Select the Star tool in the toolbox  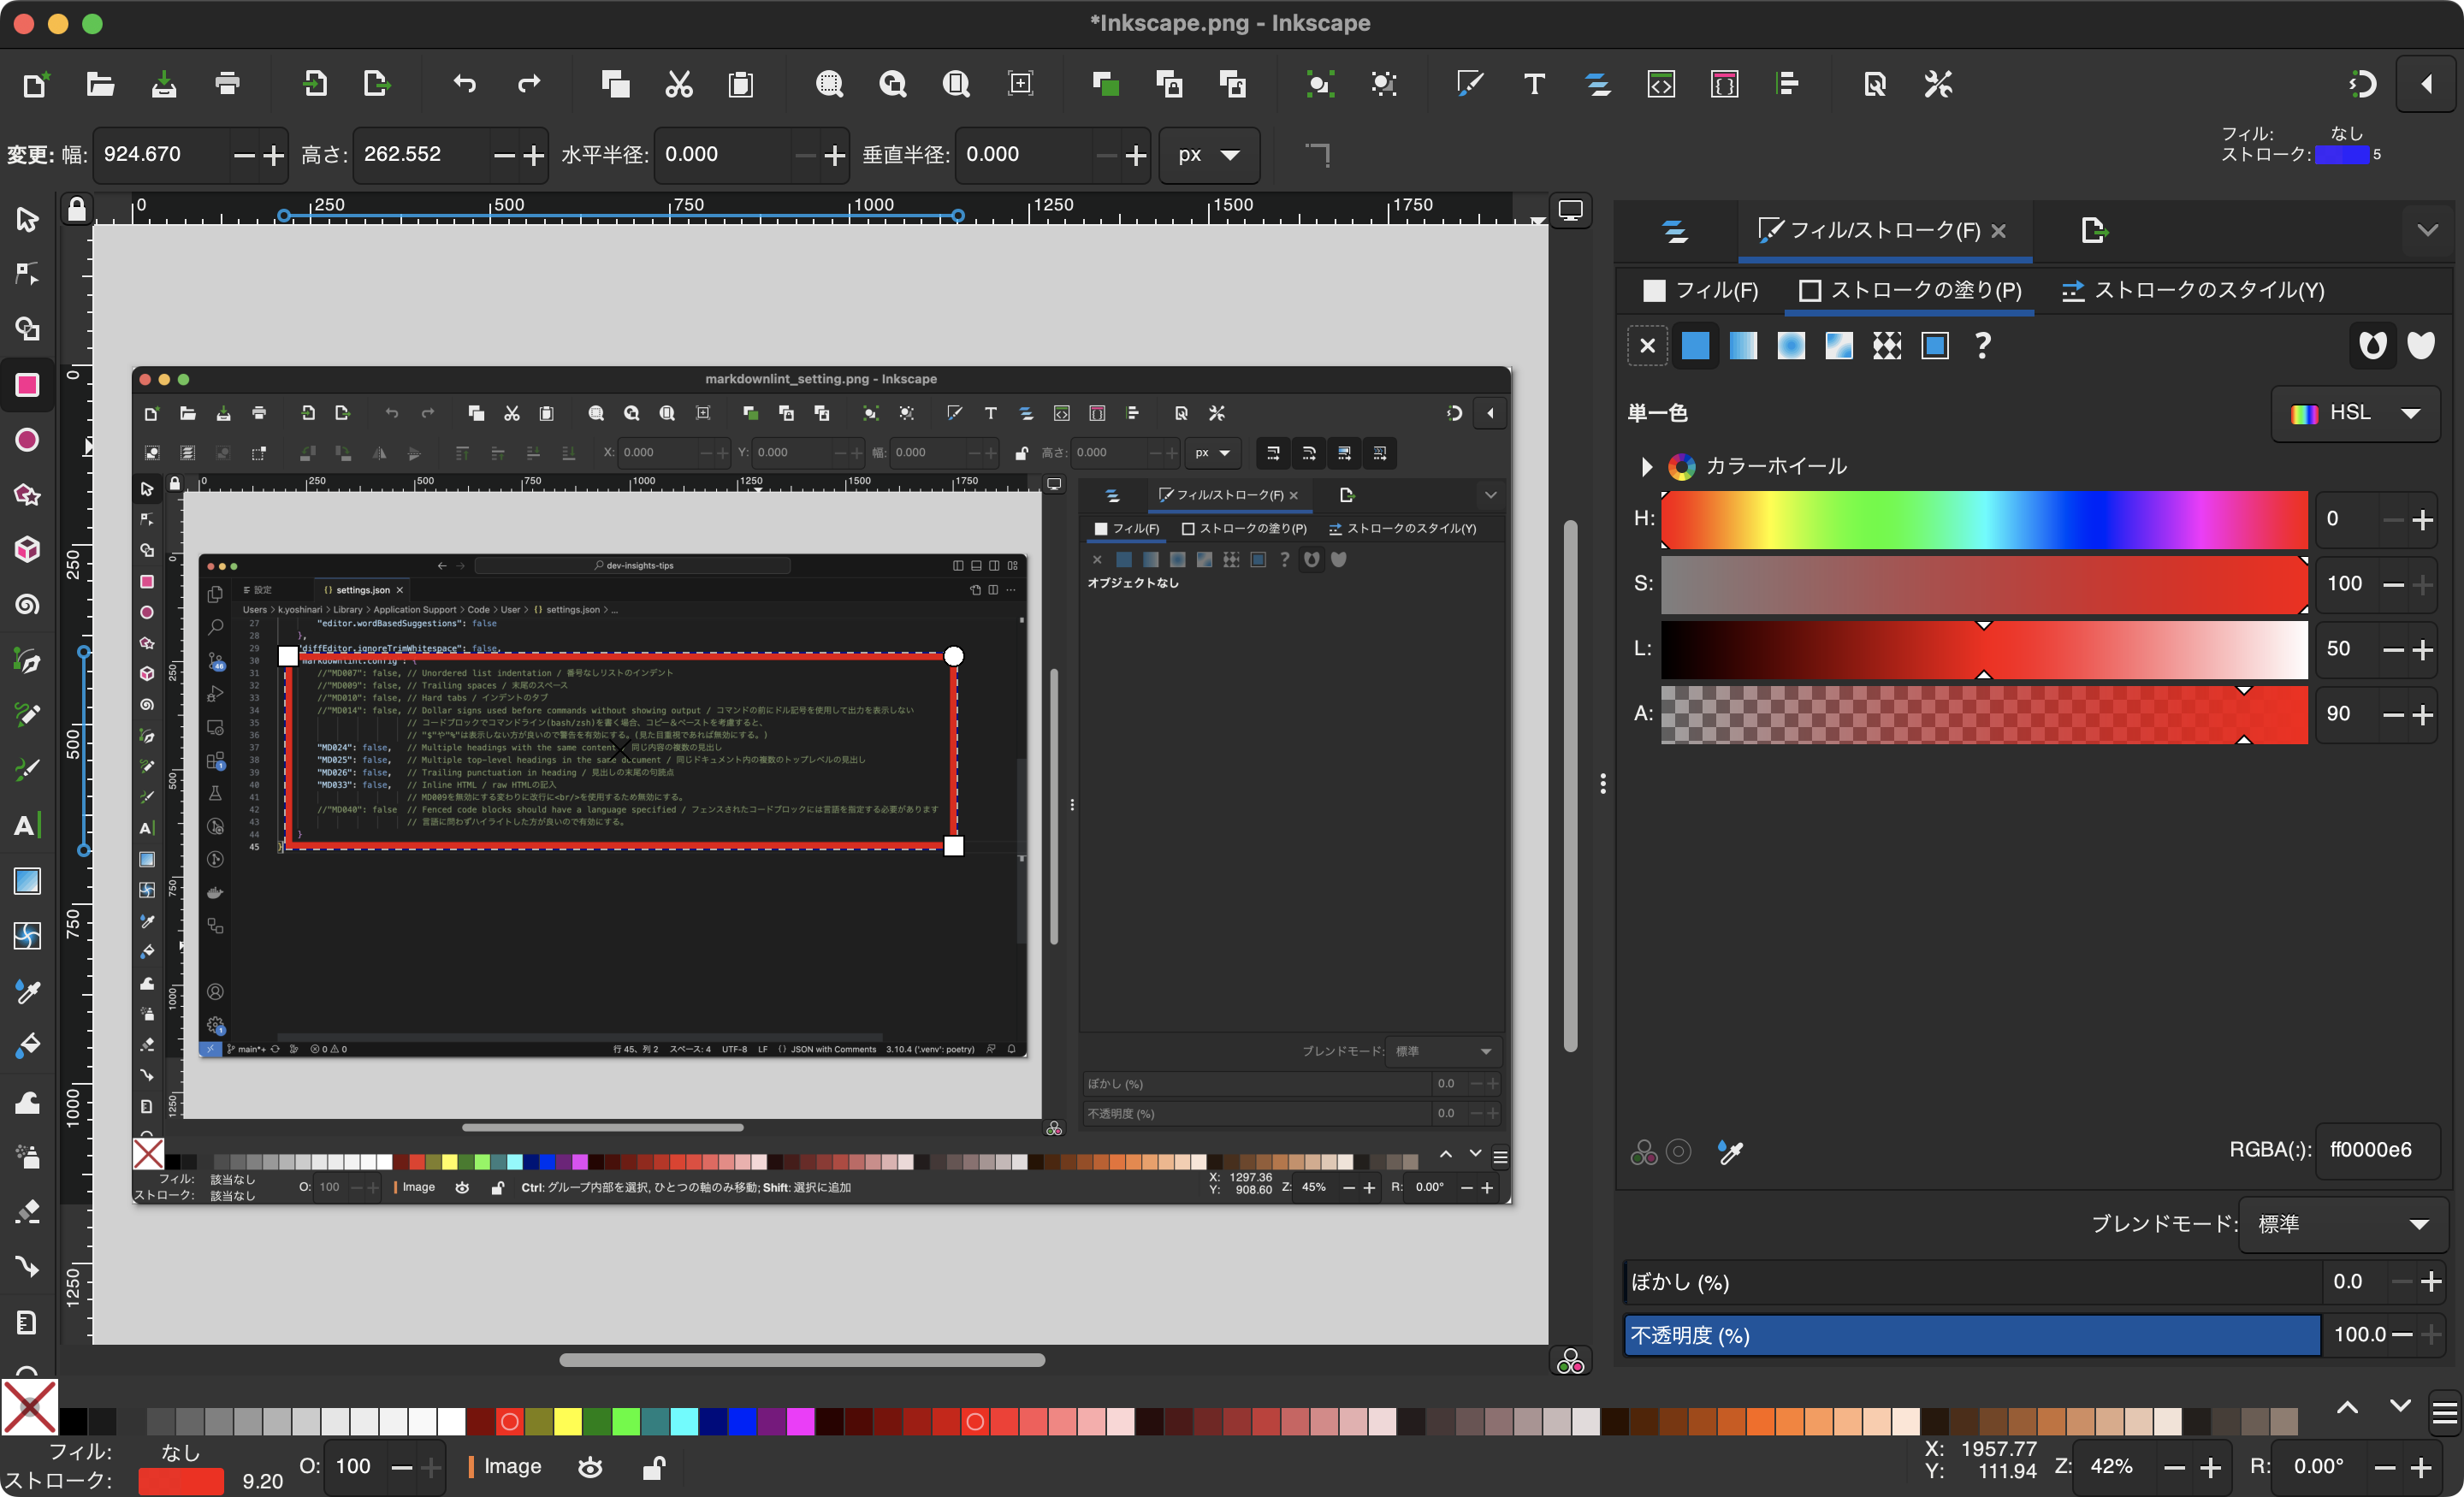point(26,495)
